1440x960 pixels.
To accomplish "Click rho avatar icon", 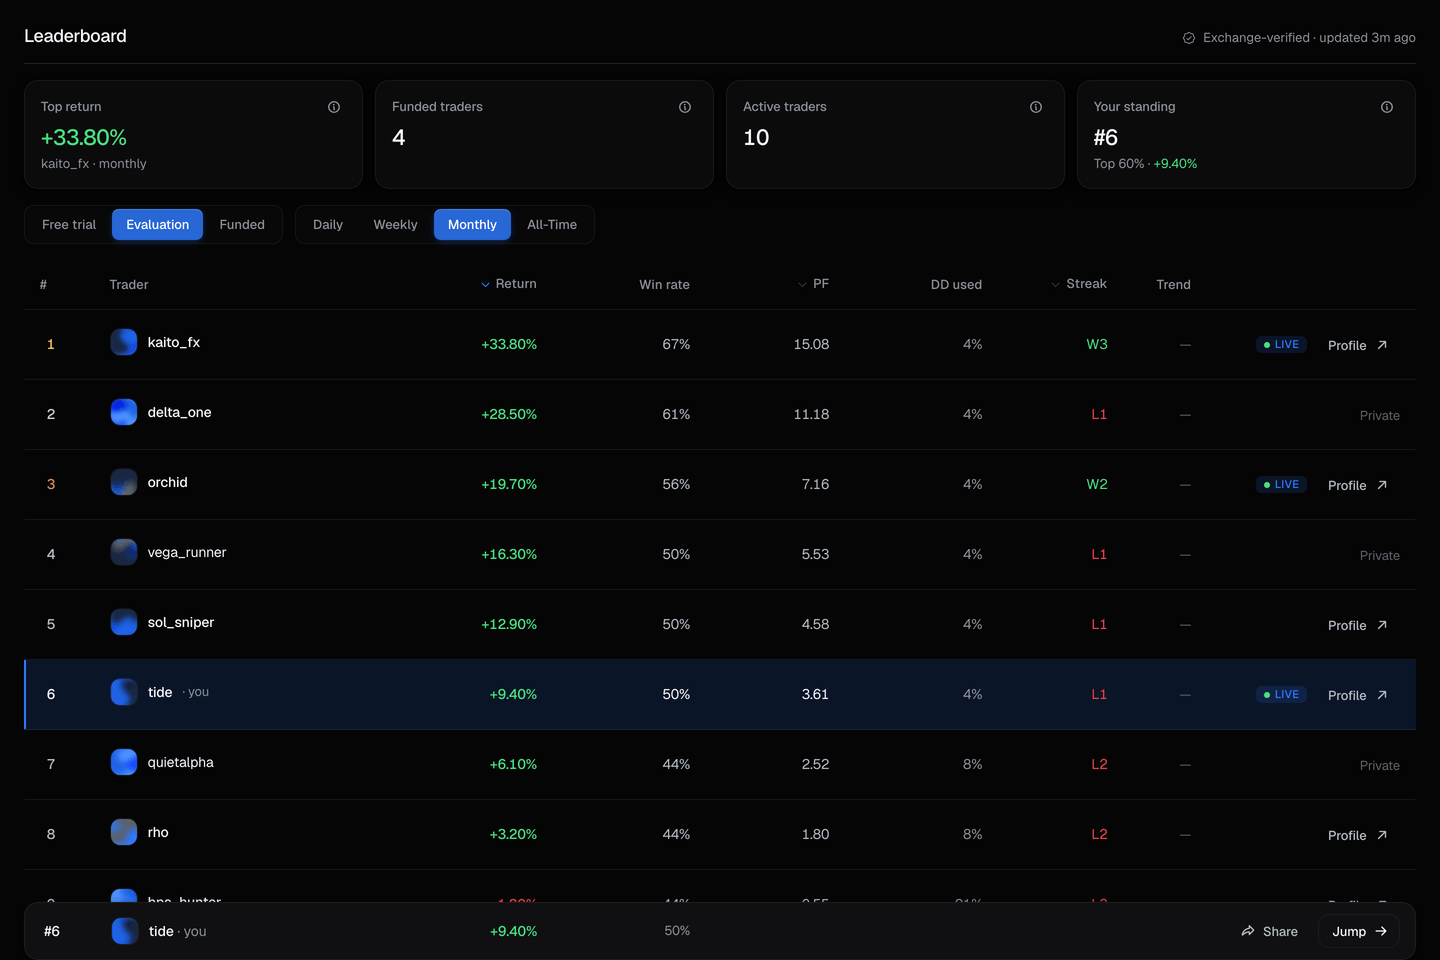I will pyautogui.click(x=124, y=832).
